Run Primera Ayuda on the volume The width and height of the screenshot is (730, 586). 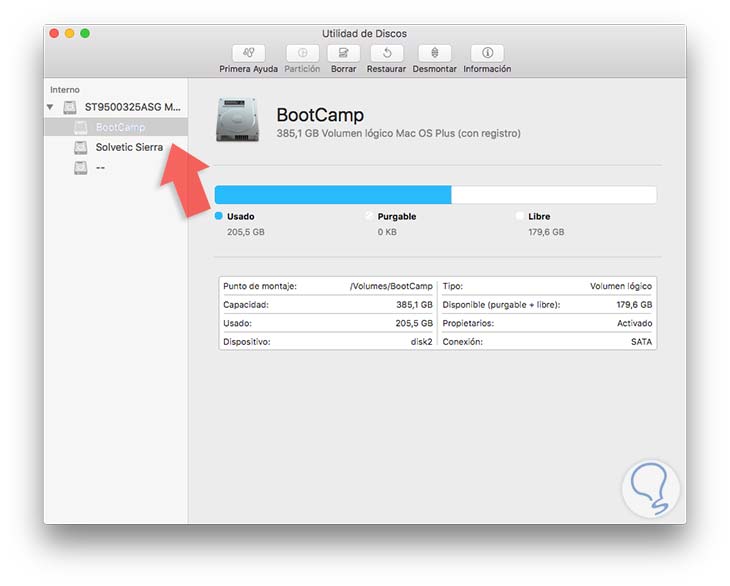(249, 53)
